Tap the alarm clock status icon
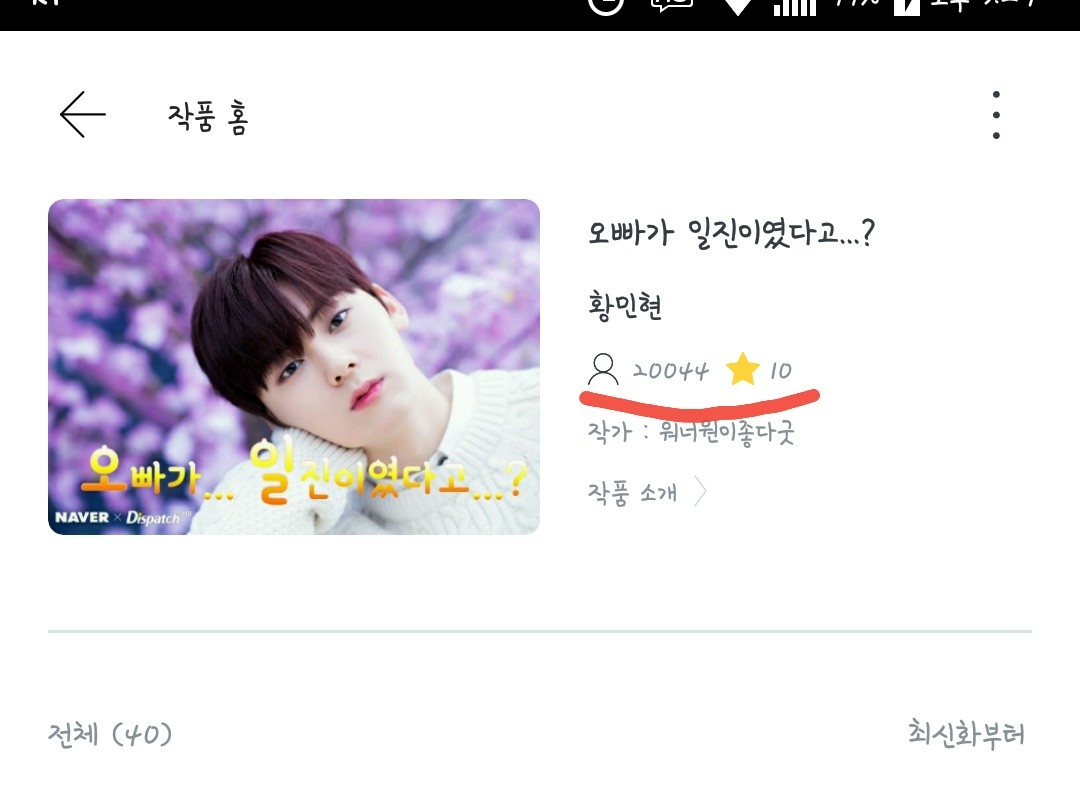The image size is (1080, 810). click(x=606, y=6)
